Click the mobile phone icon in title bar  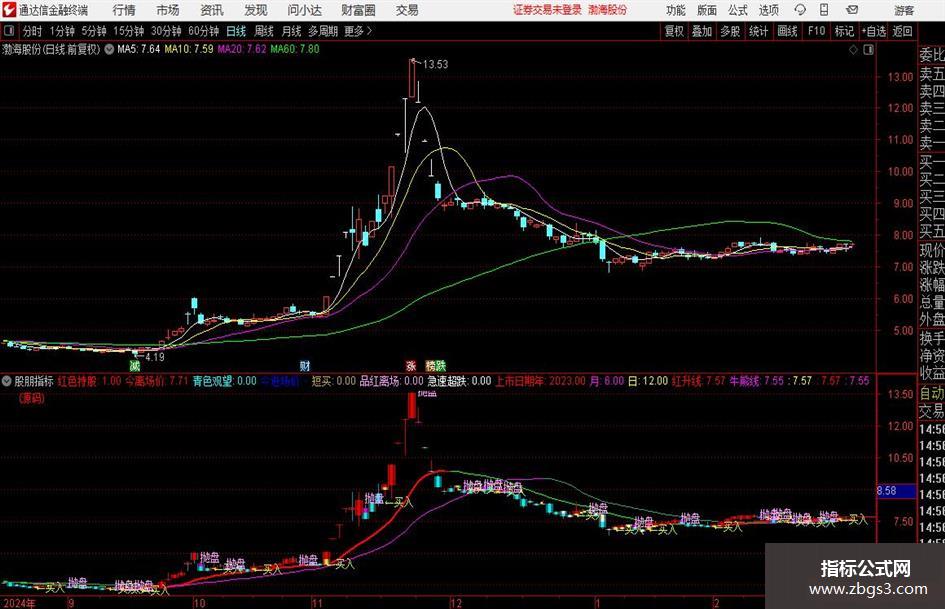click(824, 10)
